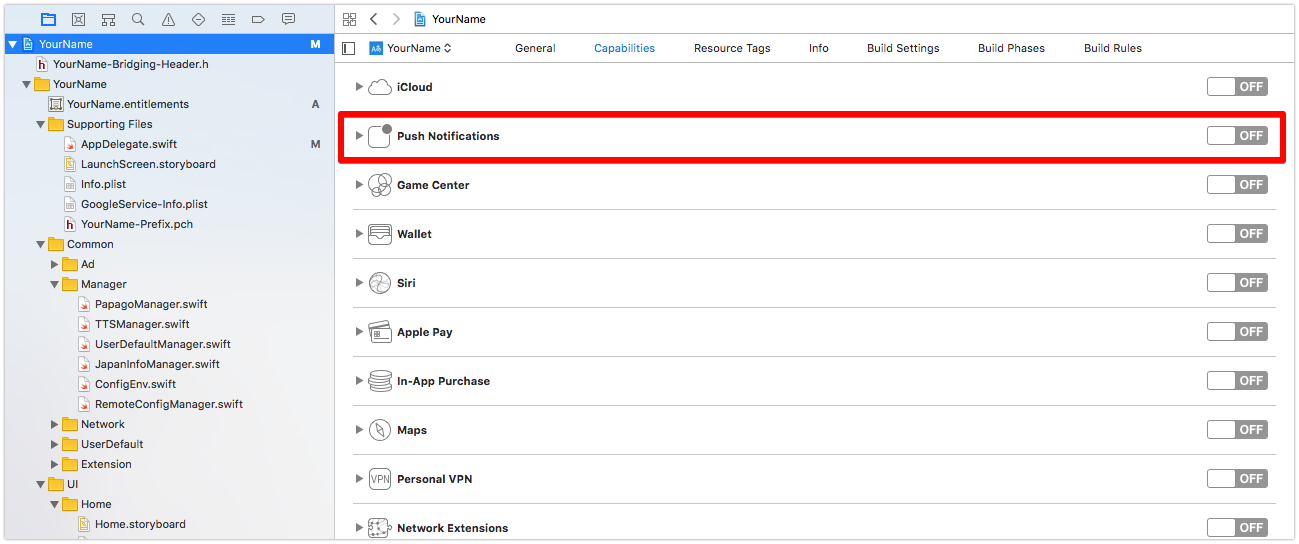Expand the Game Center section
The image size is (1299, 544).
pos(359,185)
